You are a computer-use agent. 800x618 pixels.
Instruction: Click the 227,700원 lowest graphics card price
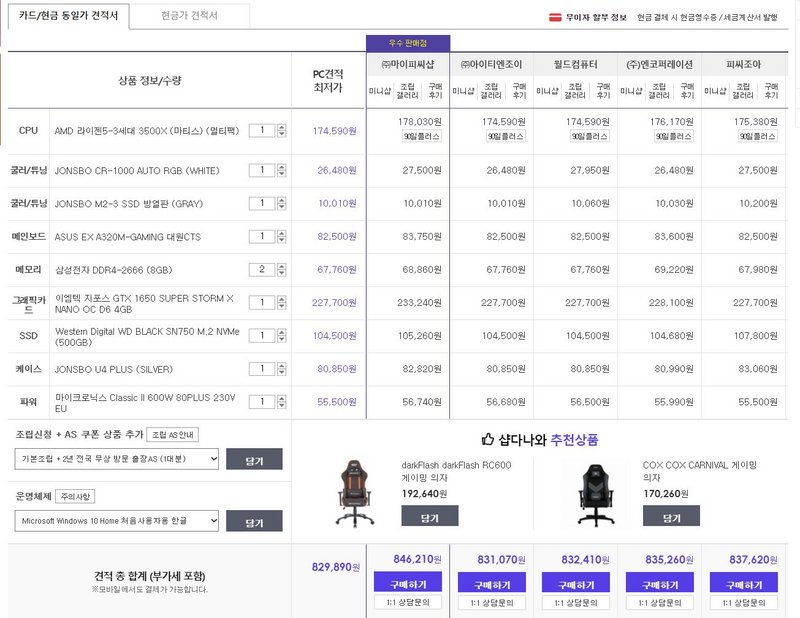334,303
